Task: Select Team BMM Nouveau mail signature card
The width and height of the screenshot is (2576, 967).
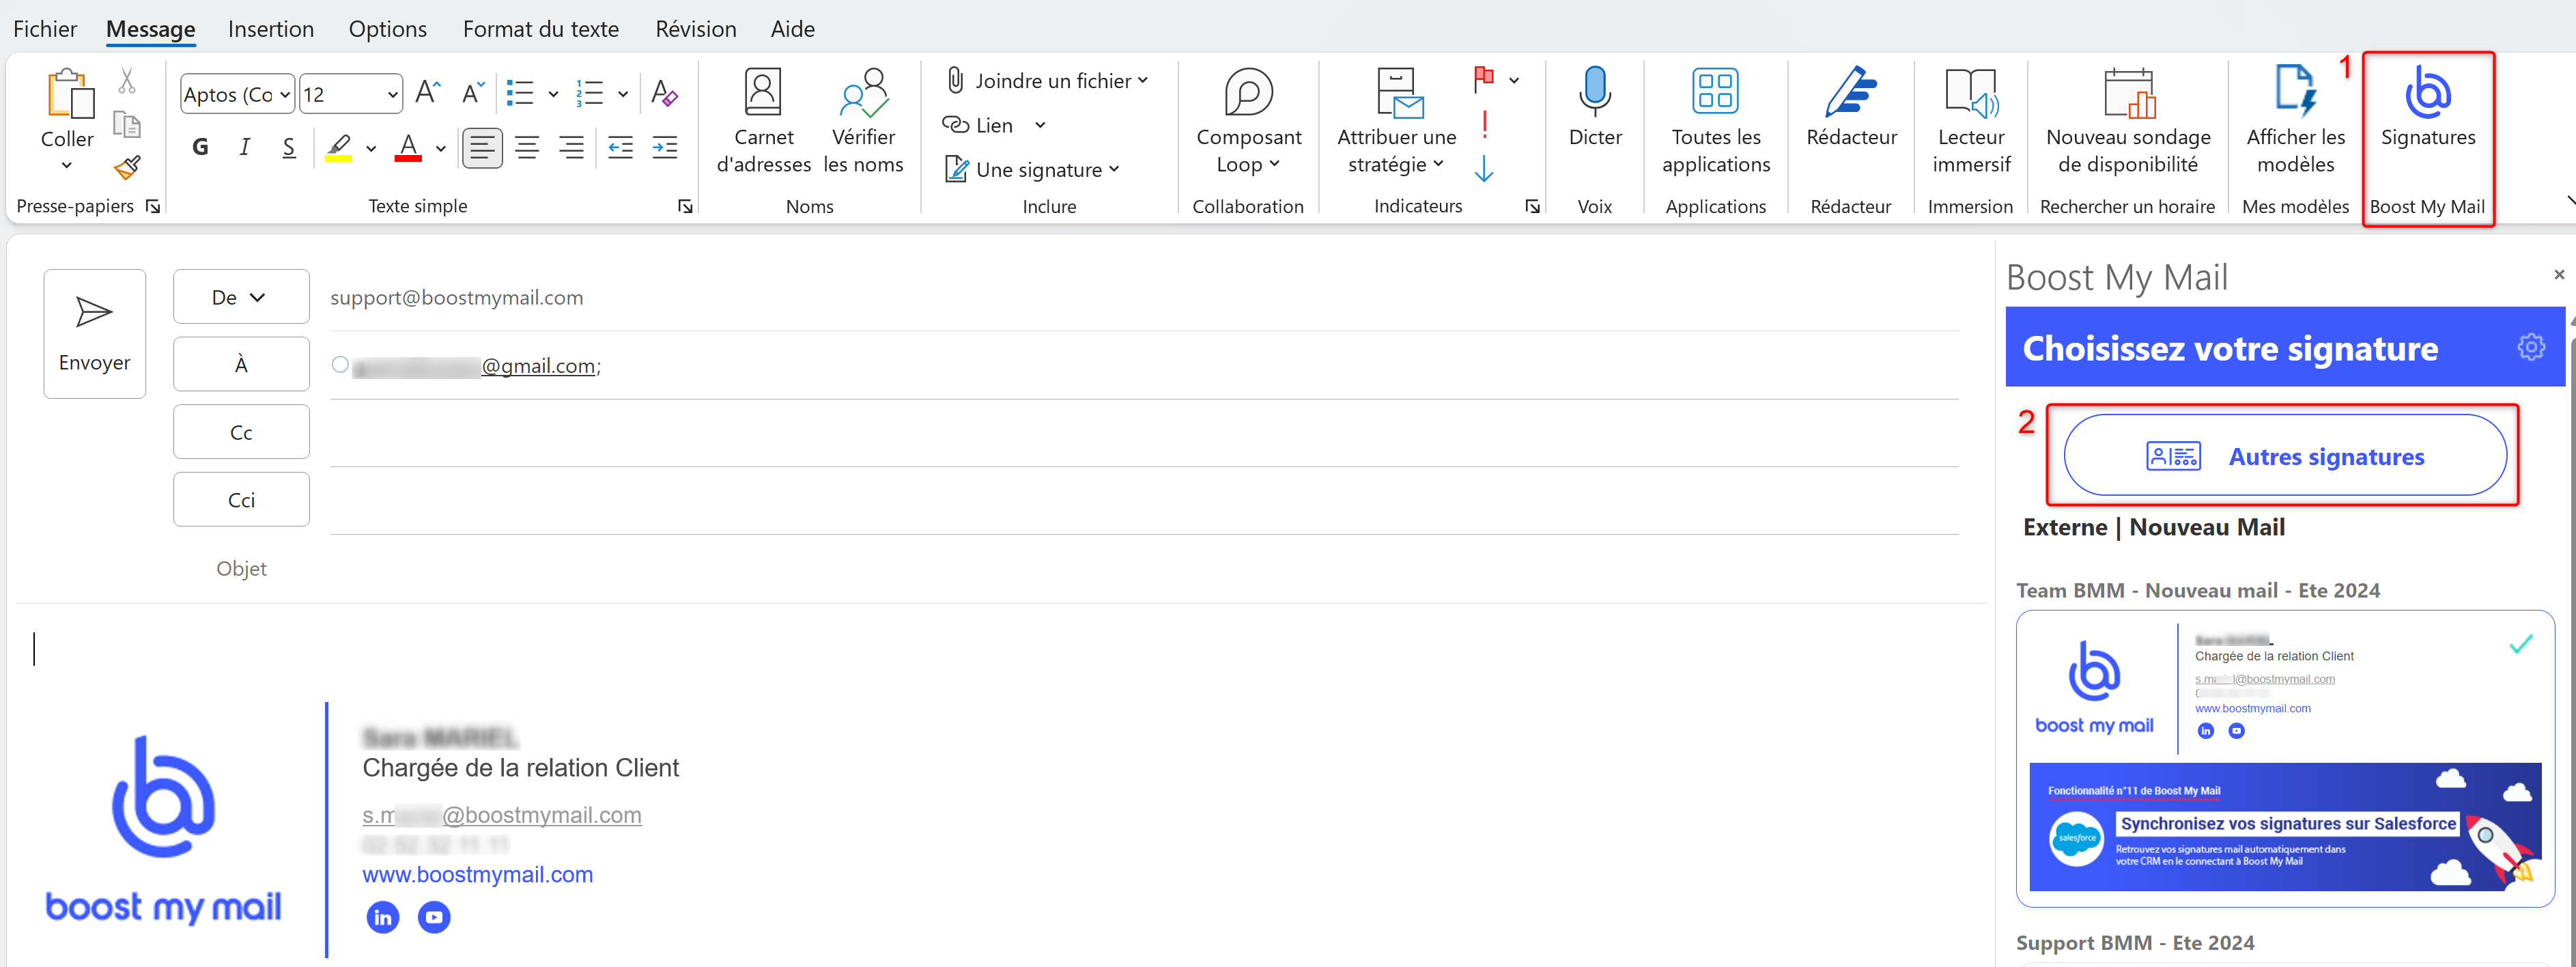Action: (2285, 758)
